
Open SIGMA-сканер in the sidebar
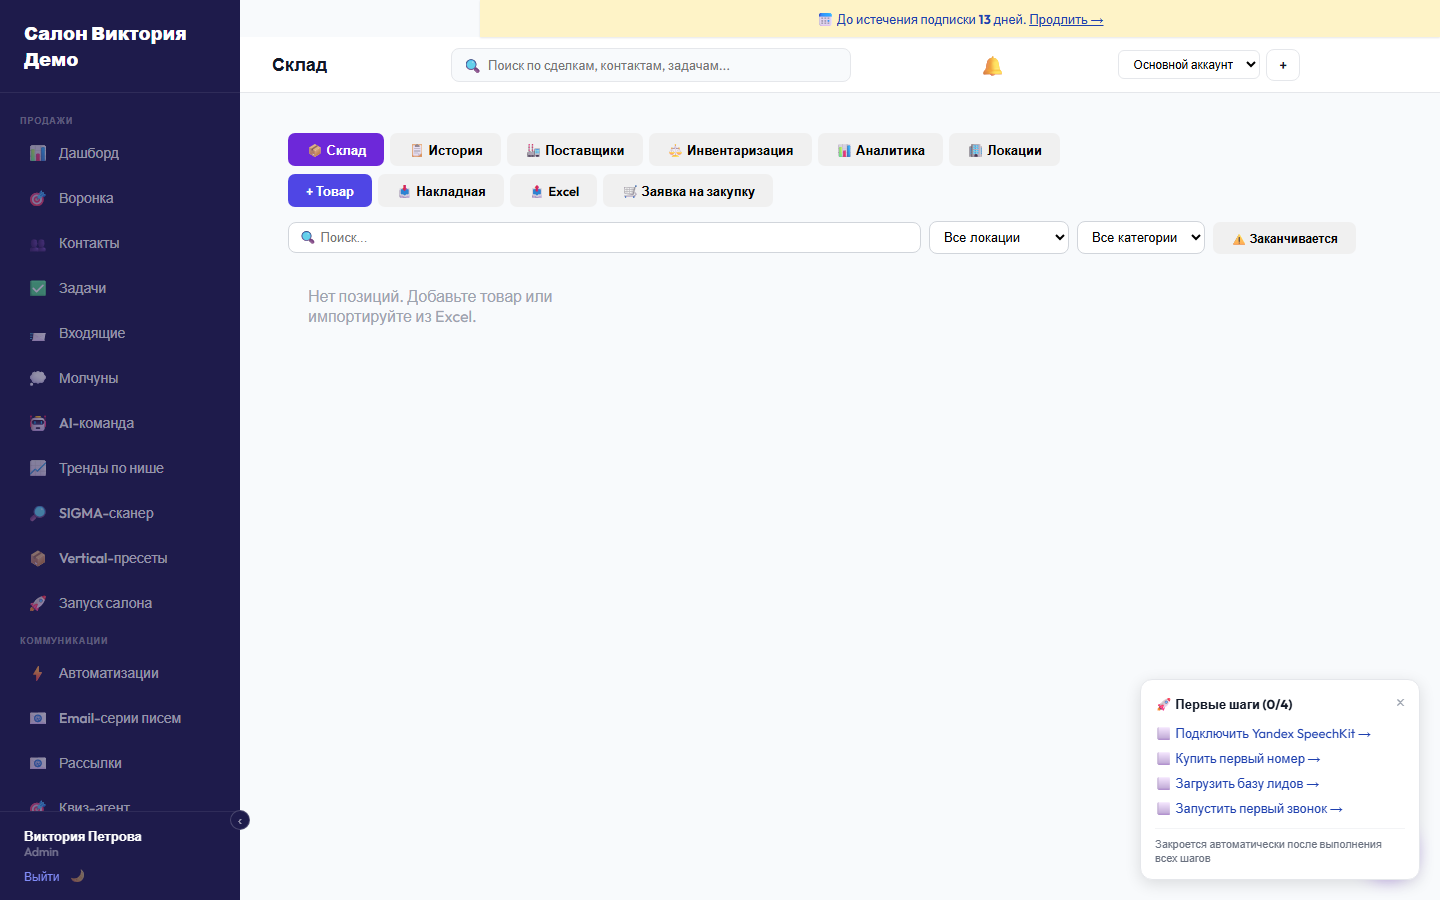pyautogui.click(x=120, y=513)
